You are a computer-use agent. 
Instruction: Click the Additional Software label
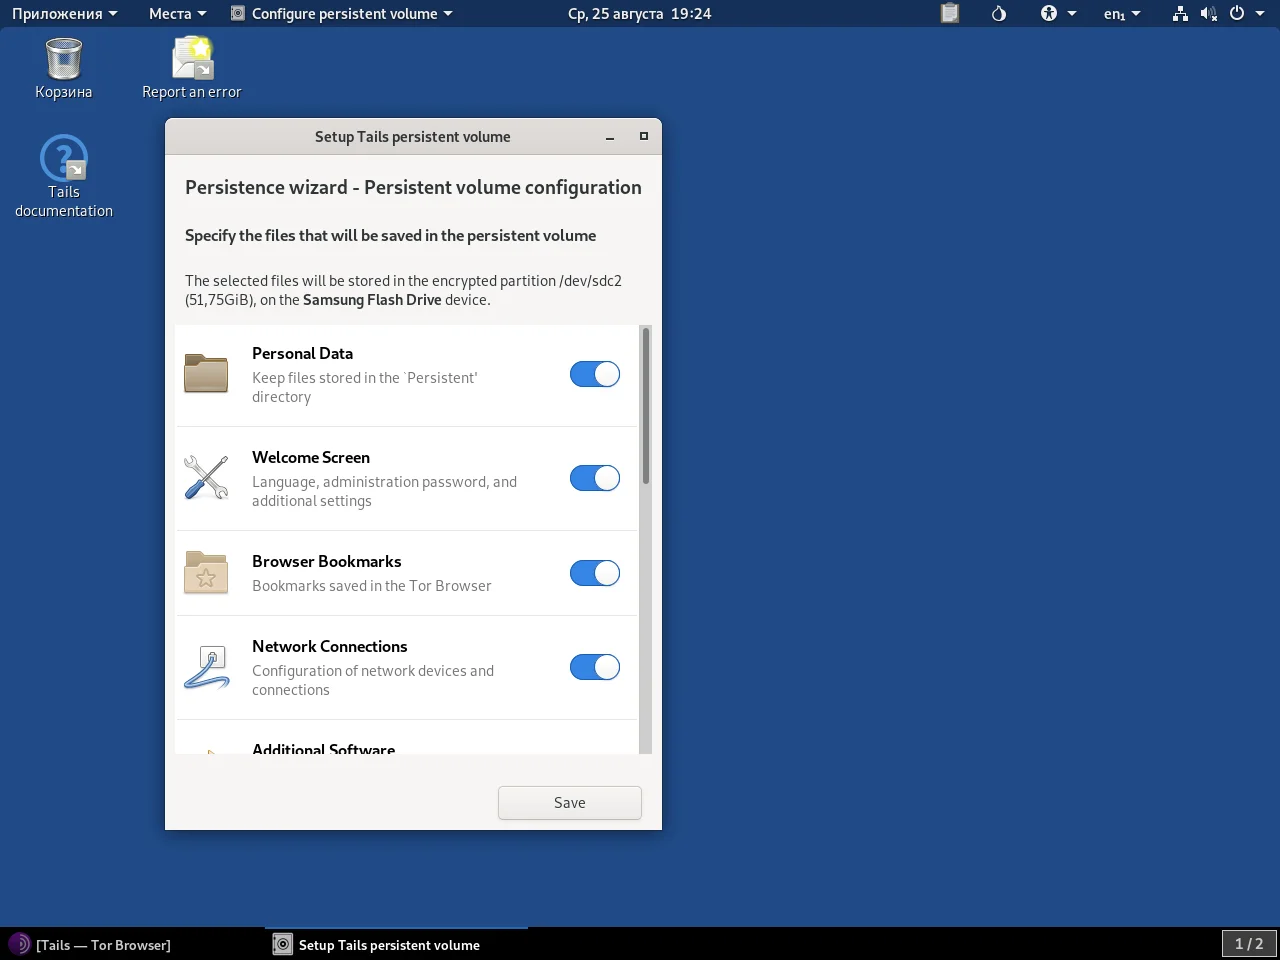coord(324,748)
